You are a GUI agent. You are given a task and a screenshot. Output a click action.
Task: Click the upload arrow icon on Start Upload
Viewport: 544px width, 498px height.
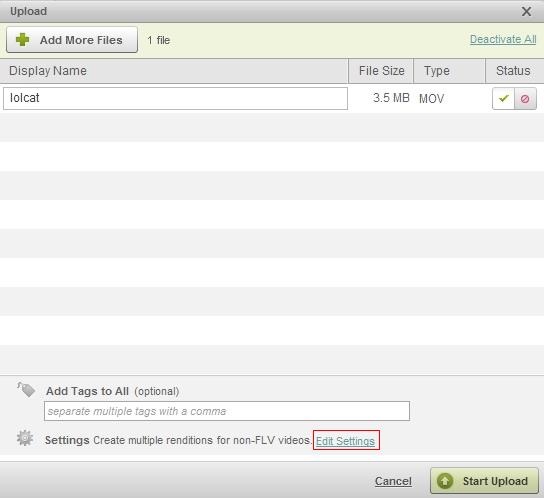coord(445,481)
